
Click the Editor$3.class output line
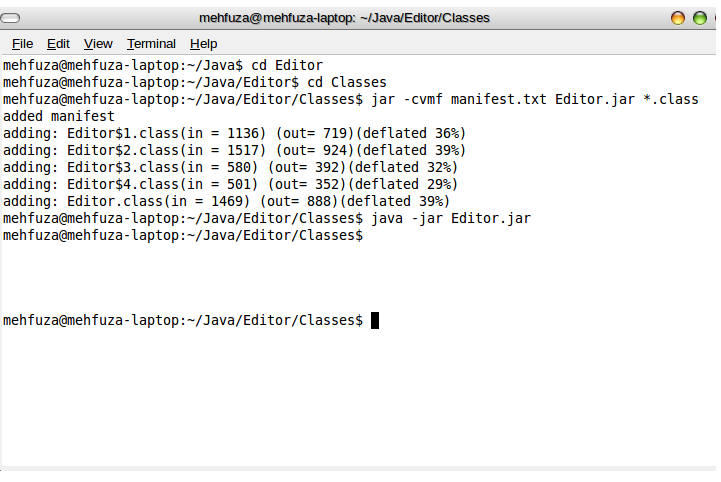230,167
